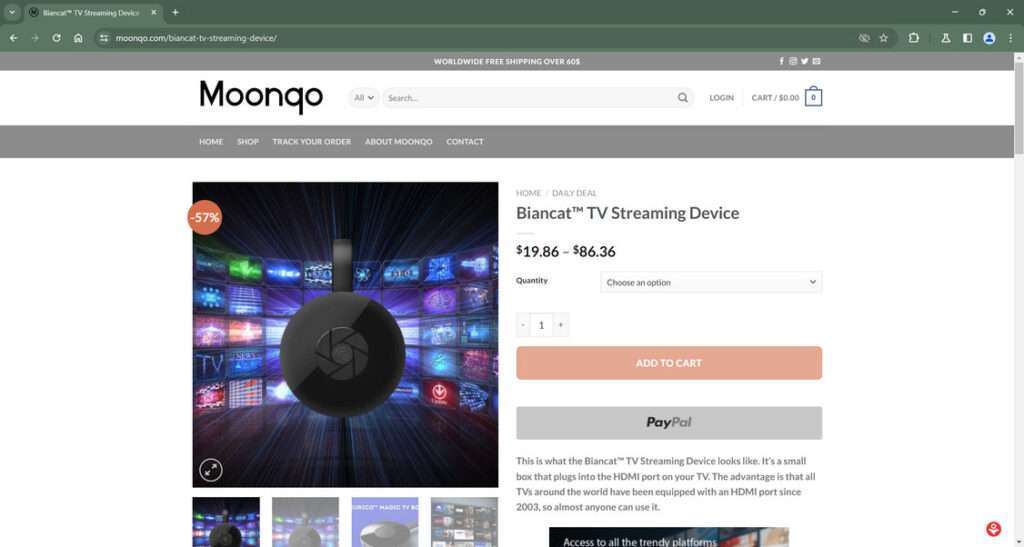Viewport: 1024px width, 547px height.
Task: Open the shopping cart bag icon
Action: 813,97
